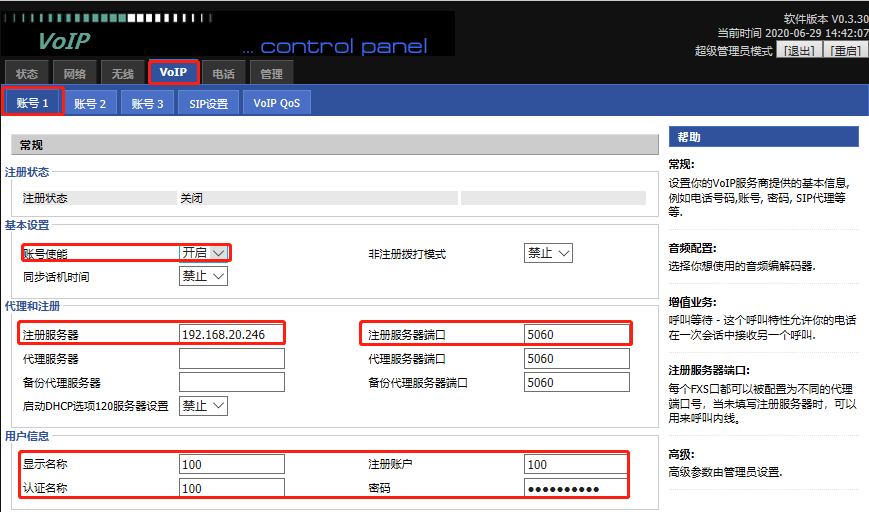
Task: Click the 注册服务器 address field
Action: tap(231, 334)
